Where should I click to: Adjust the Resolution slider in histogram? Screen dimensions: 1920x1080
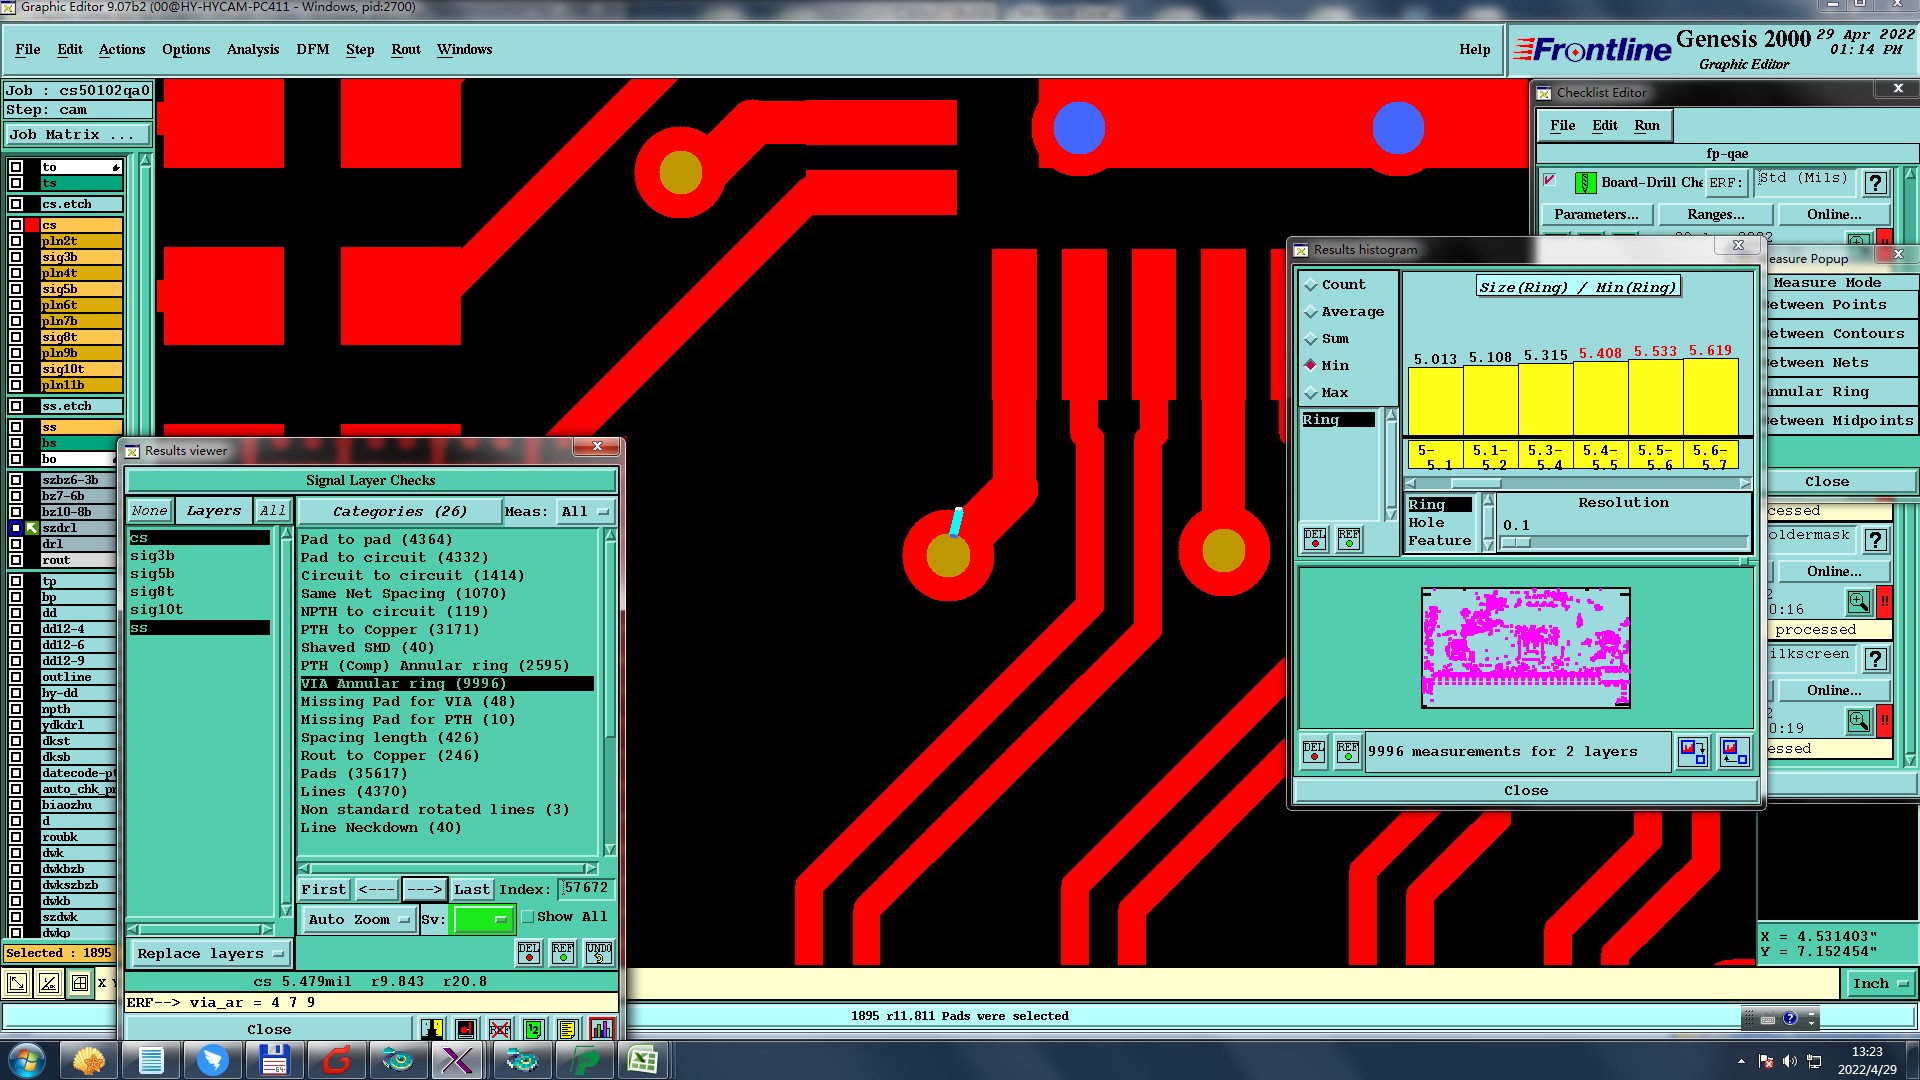[x=1516, y=542]
